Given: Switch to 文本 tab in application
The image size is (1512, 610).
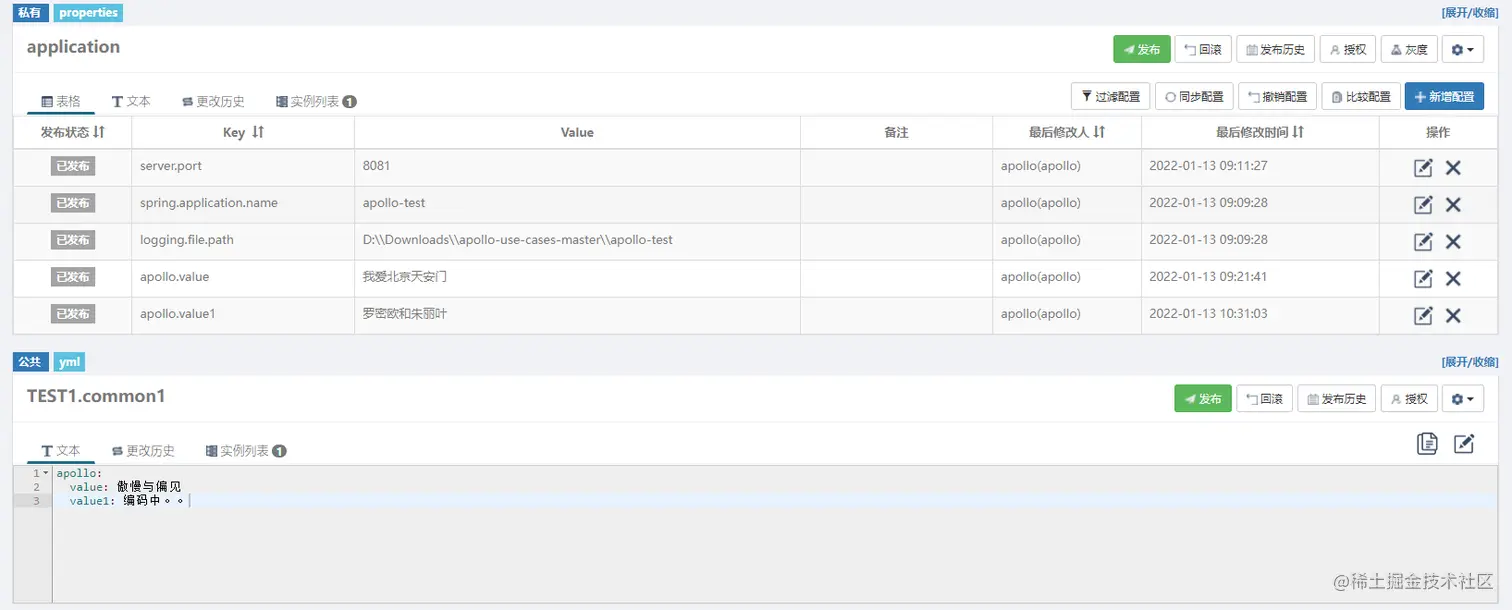Looking at the screenshot, I should tap(131, 101).
